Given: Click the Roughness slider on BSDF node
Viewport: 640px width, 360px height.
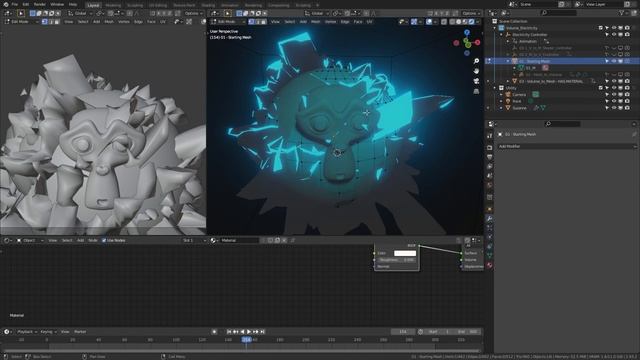Looking at the screenshot, I should [396, 260].
